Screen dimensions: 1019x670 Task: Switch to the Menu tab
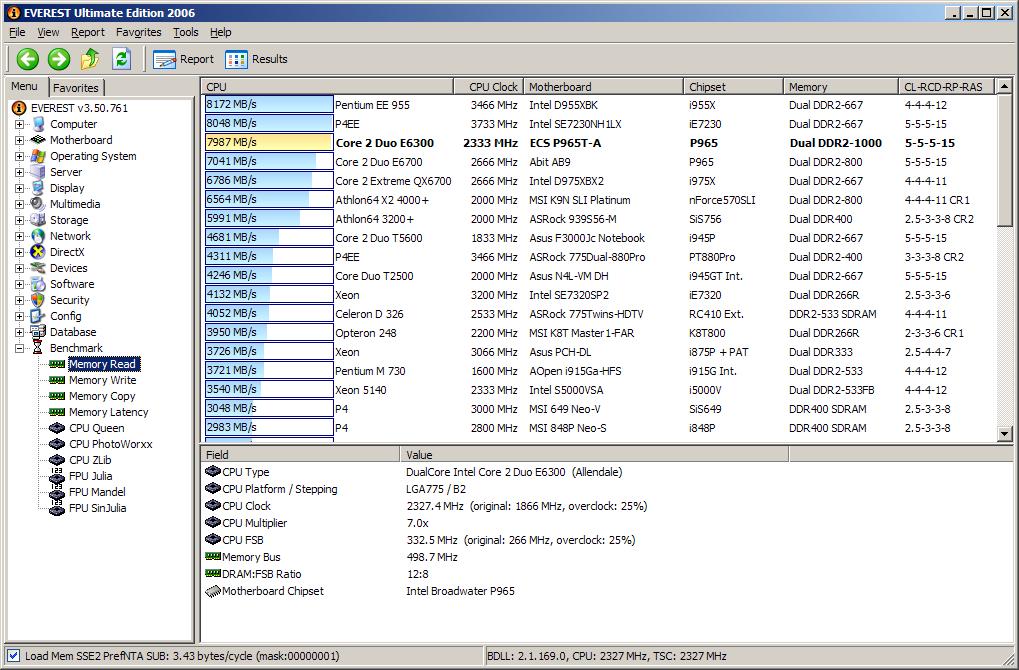click(25, 86)
